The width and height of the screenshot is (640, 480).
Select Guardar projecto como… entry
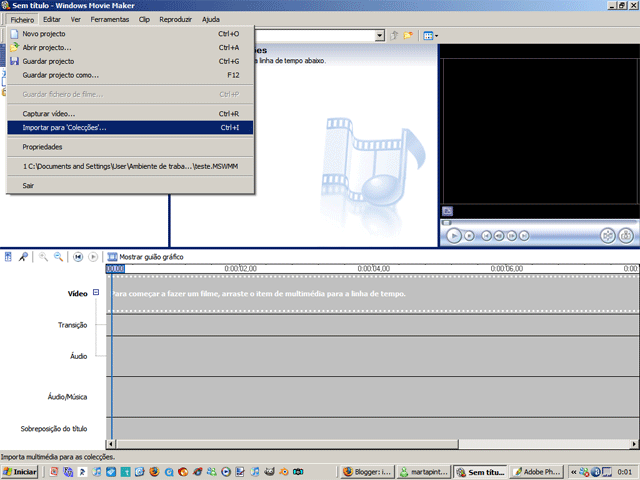130,75
